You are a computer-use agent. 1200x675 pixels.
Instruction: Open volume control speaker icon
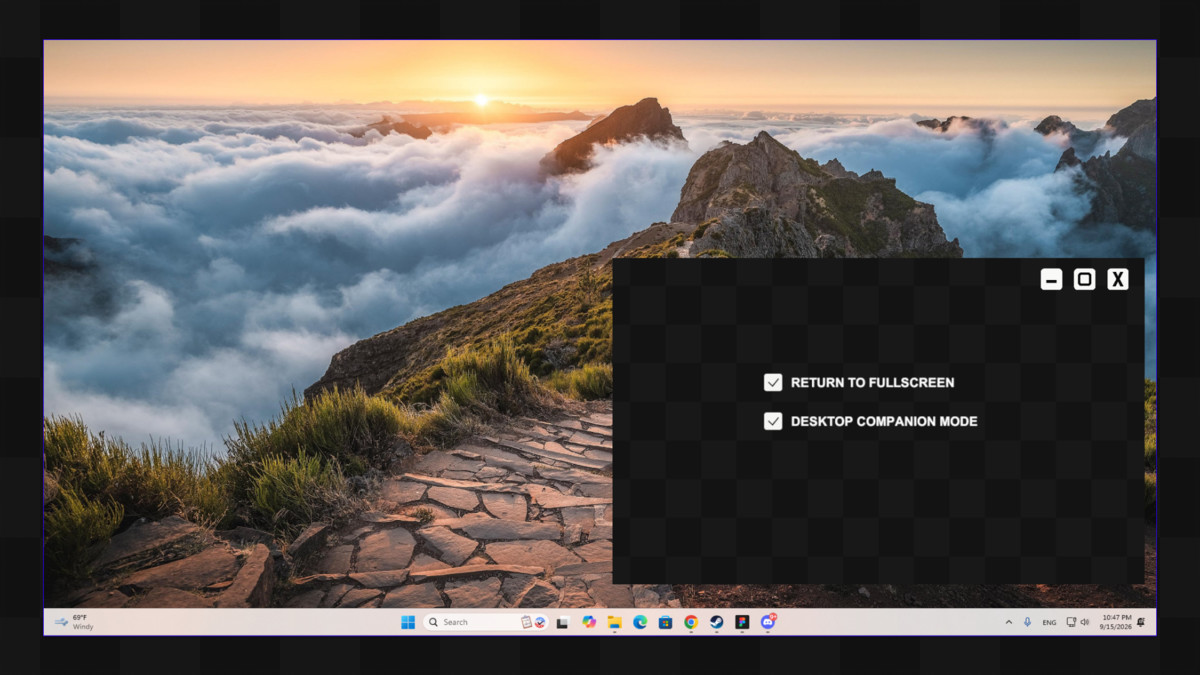pyautogui.click(x=1084, y=622)
